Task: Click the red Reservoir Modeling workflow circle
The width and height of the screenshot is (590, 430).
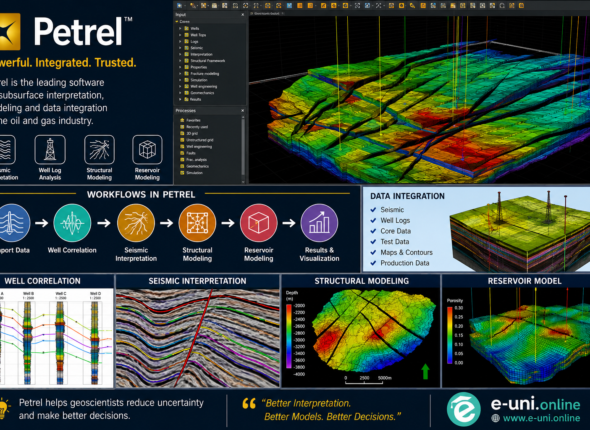Action: (x=259, y=223)
